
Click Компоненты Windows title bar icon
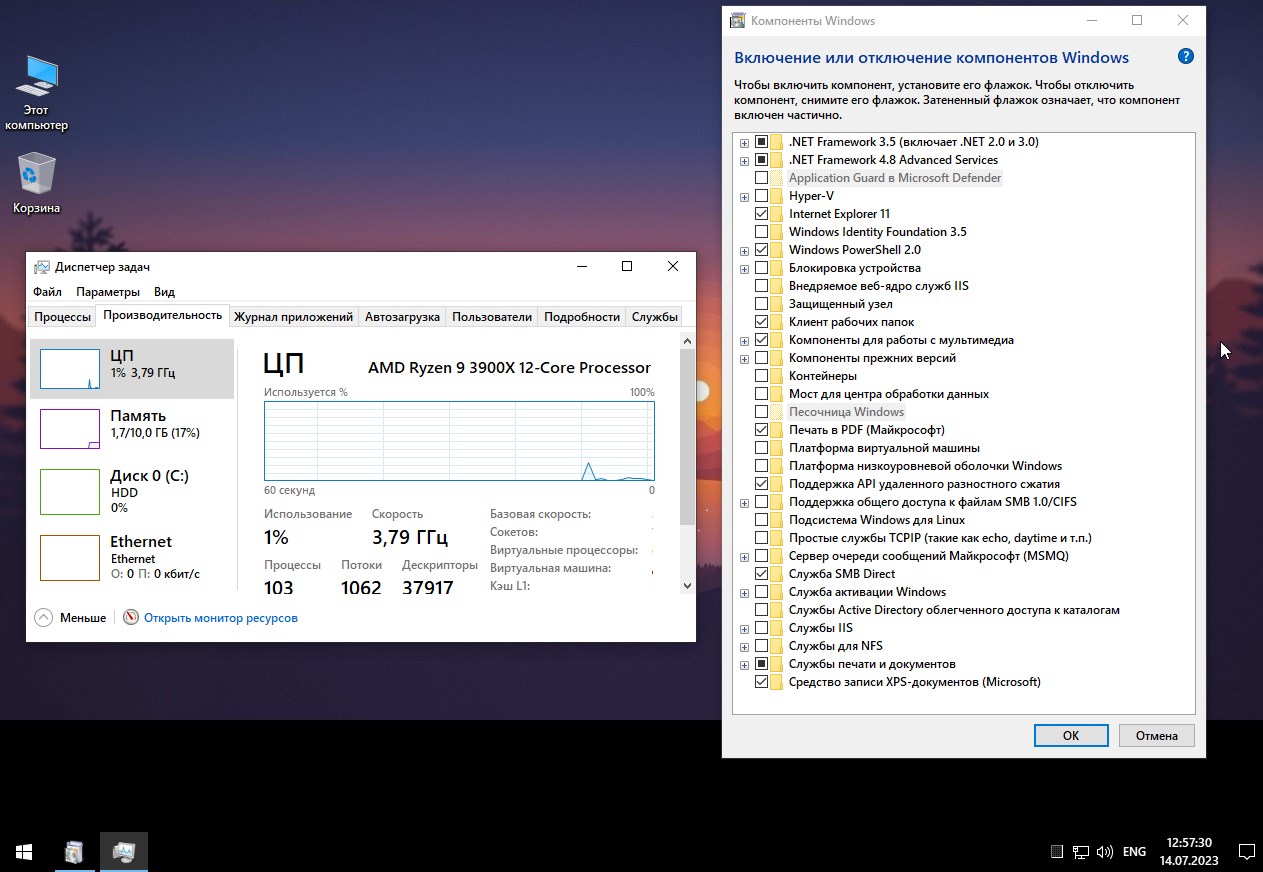(x=737, y=20)
